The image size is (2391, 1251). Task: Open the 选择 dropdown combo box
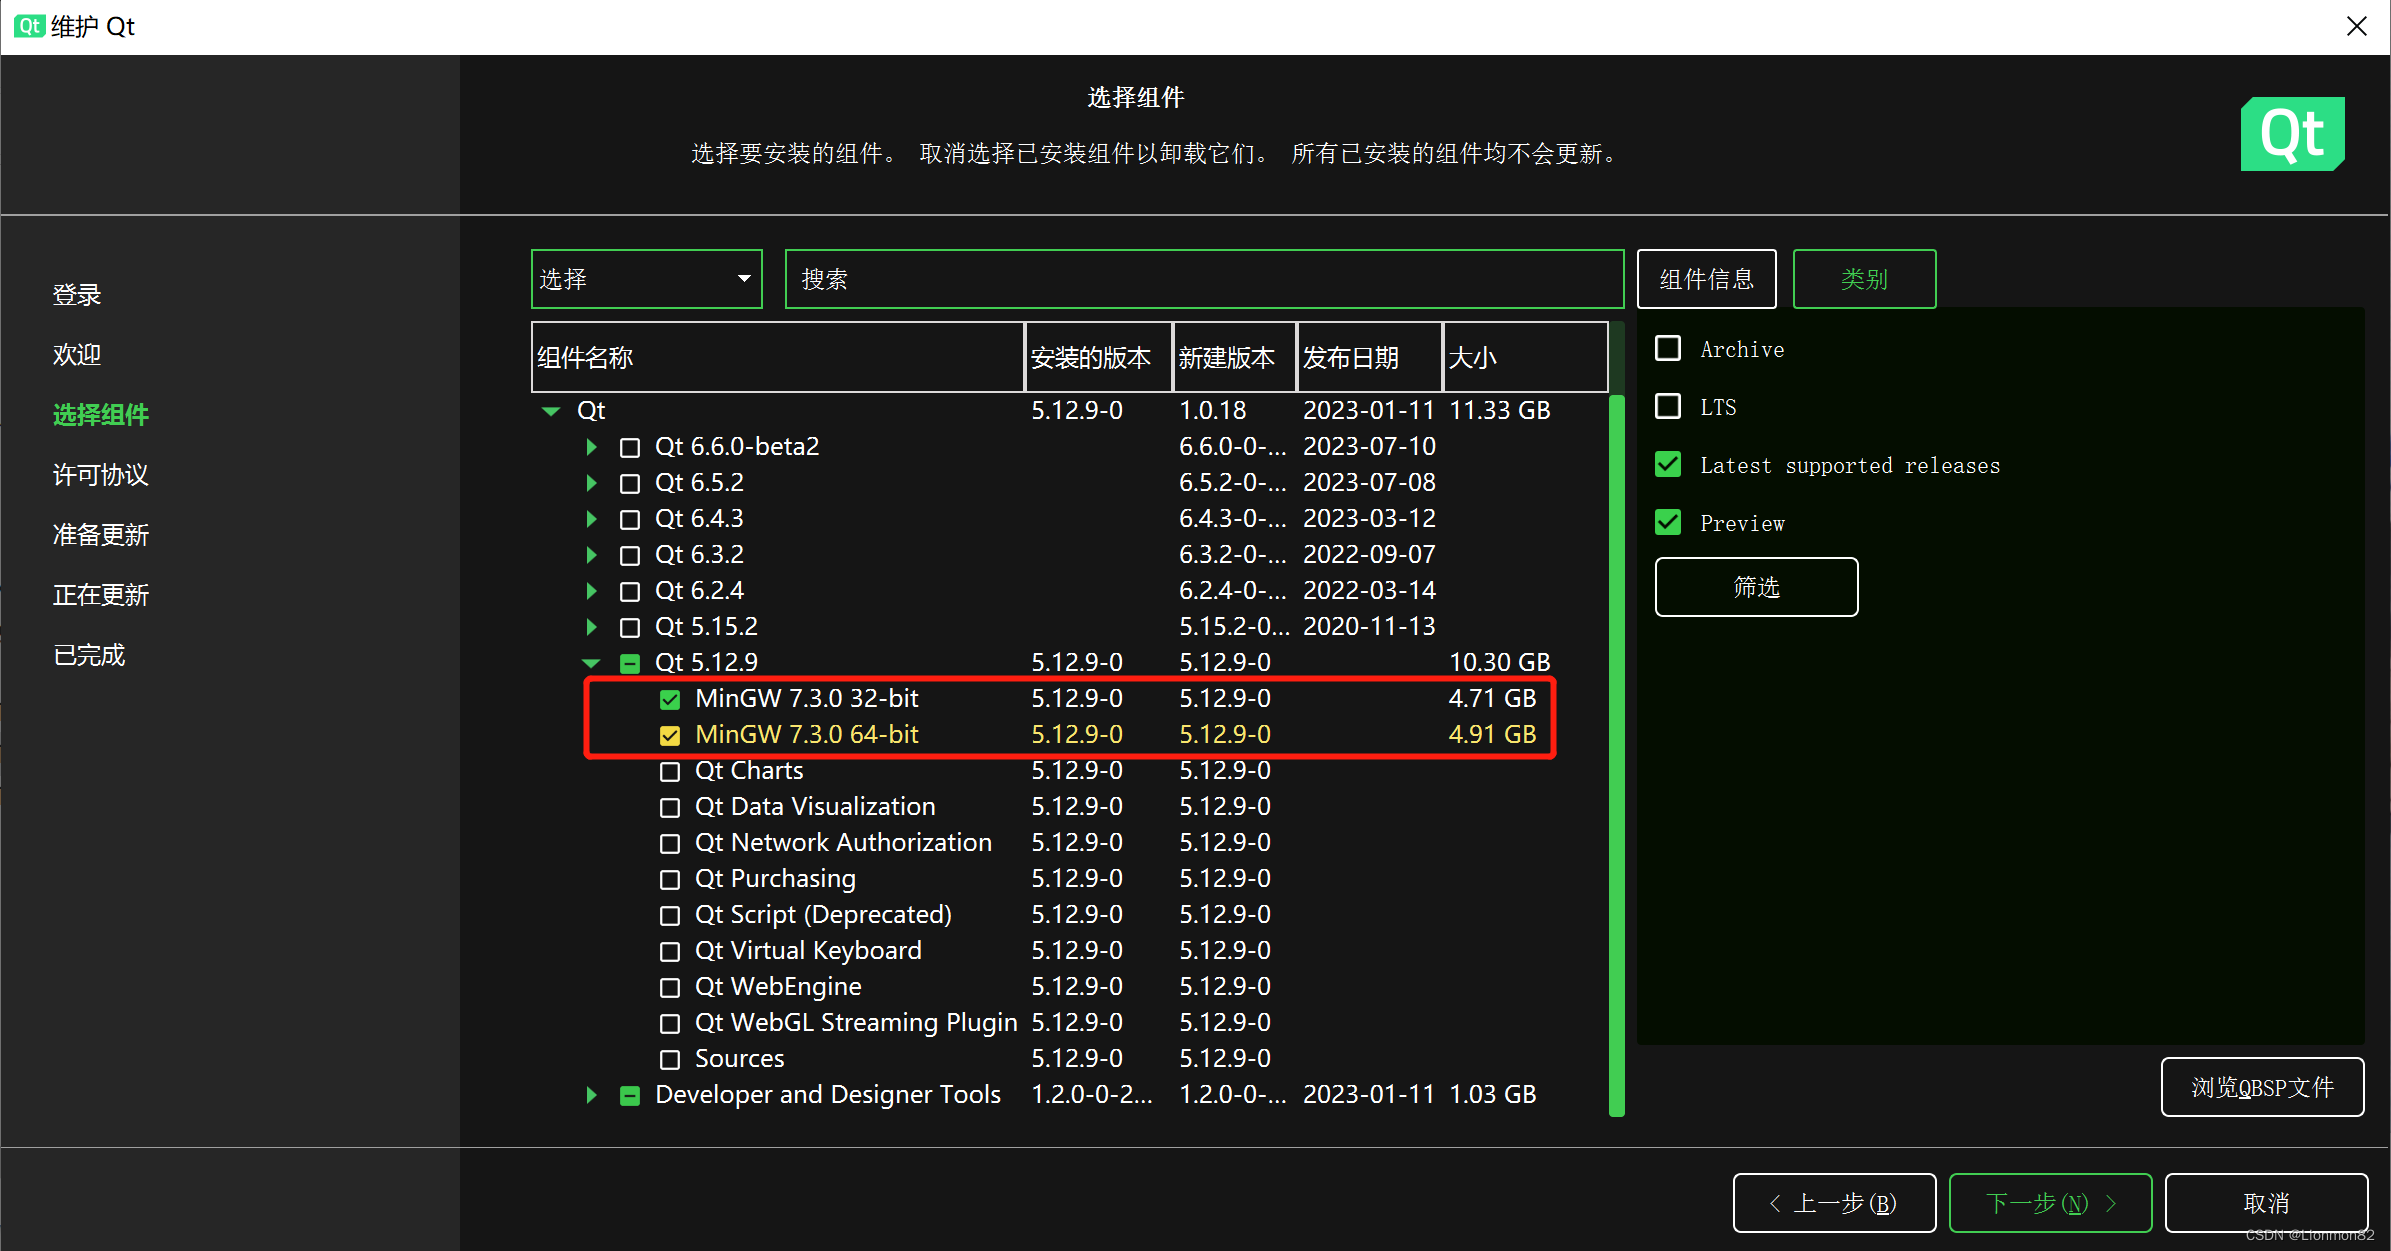(646, 279)
